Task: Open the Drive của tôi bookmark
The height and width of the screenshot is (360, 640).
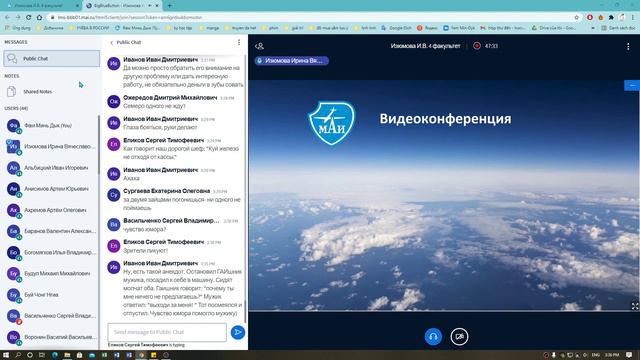Action: [554, 28]
